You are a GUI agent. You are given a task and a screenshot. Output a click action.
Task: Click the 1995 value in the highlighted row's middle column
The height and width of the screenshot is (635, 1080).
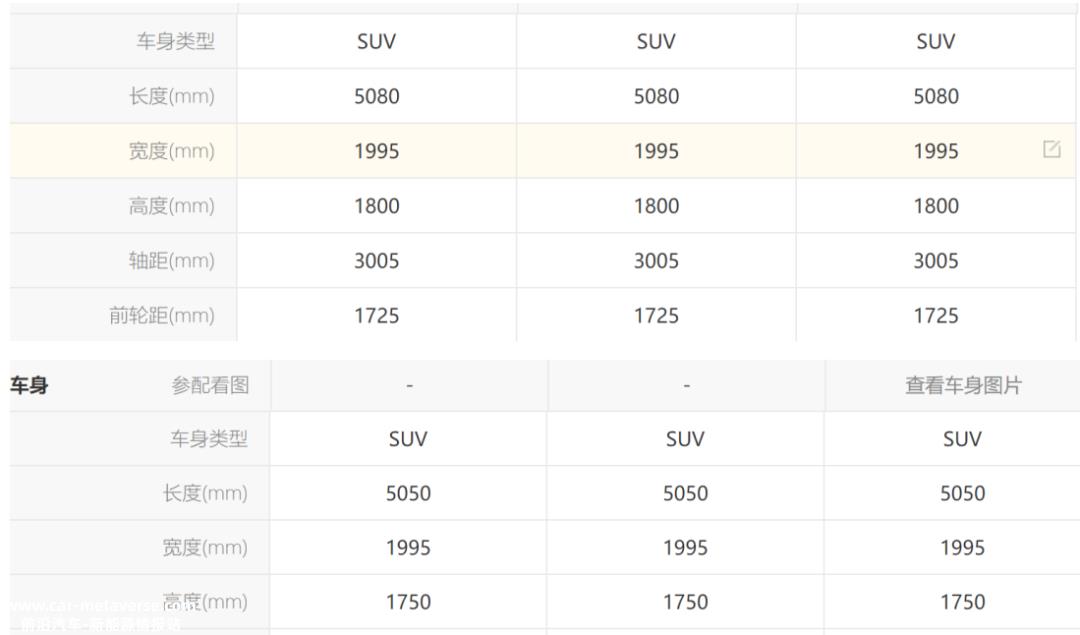click(x=656, y=152)
